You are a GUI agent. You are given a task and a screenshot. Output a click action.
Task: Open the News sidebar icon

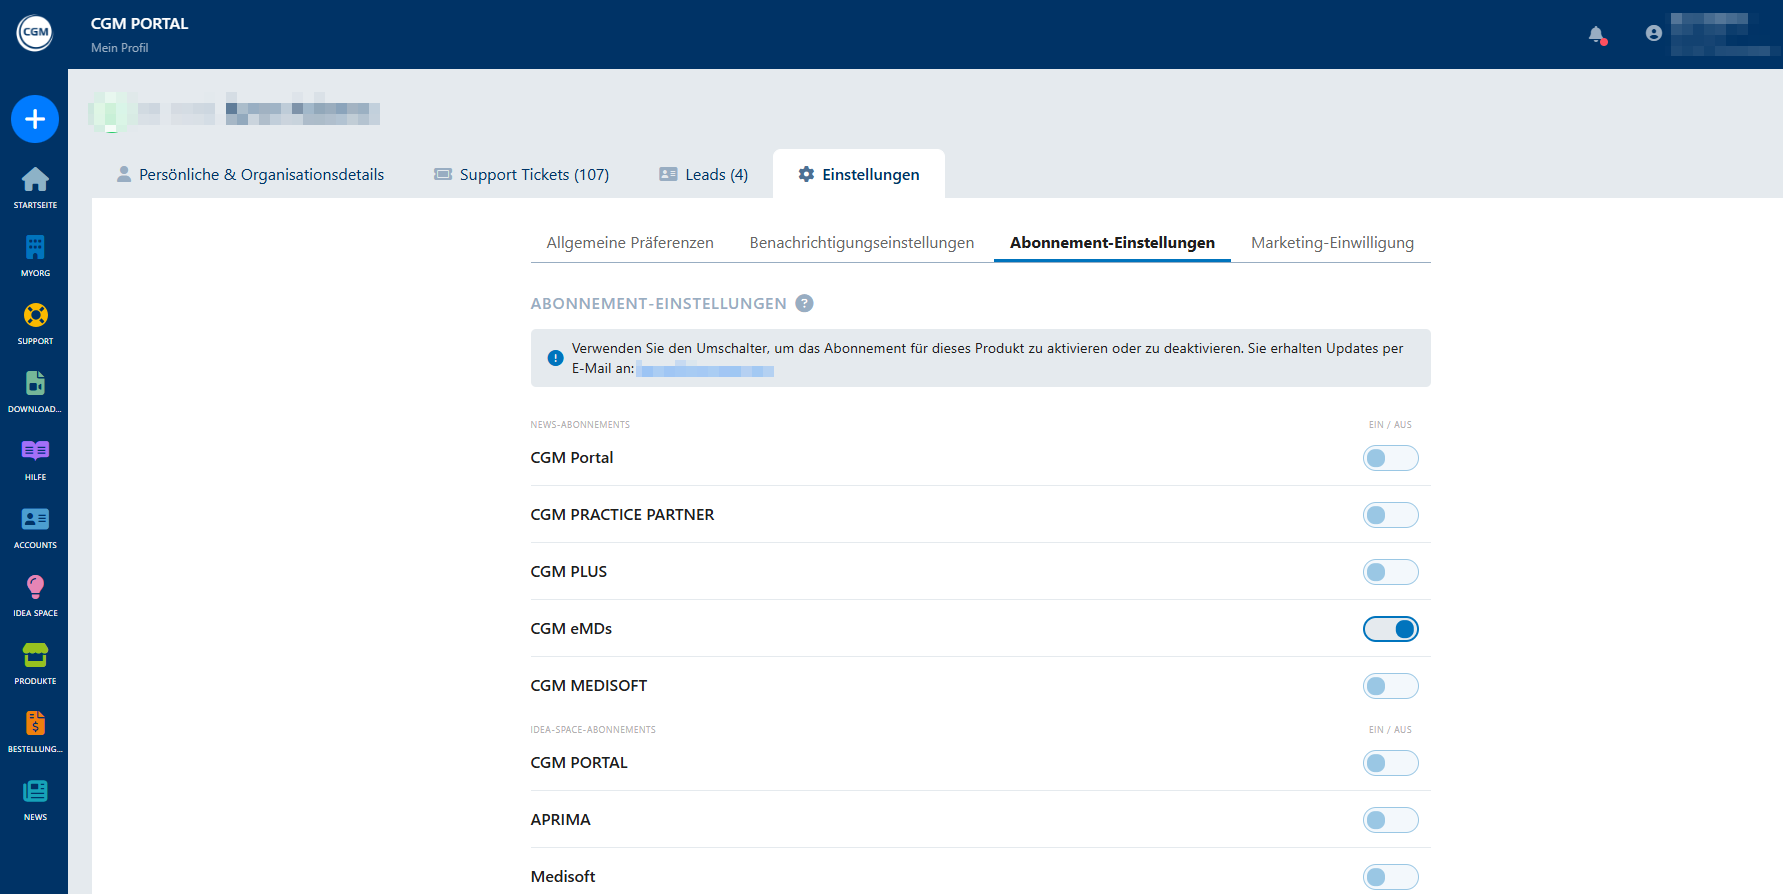pyautogui.click(x=35, y=798)
